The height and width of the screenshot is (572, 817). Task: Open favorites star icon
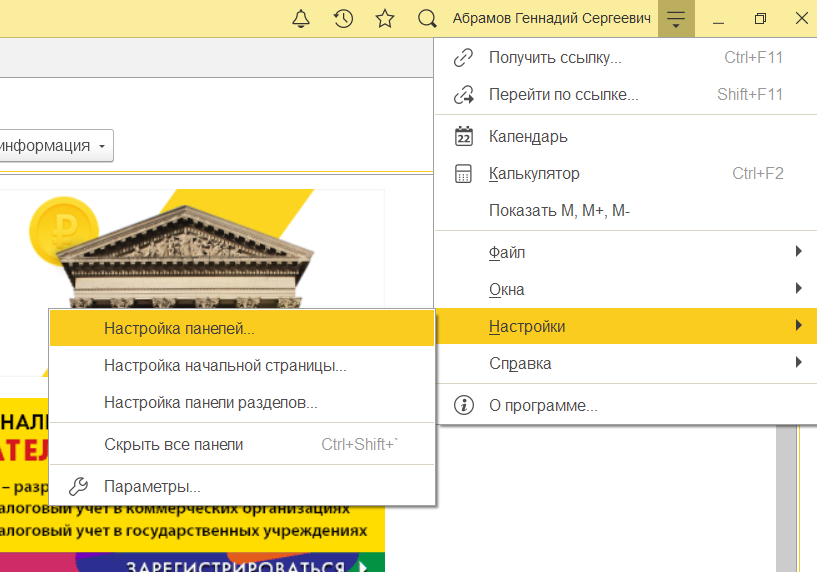tap(384, 19)
